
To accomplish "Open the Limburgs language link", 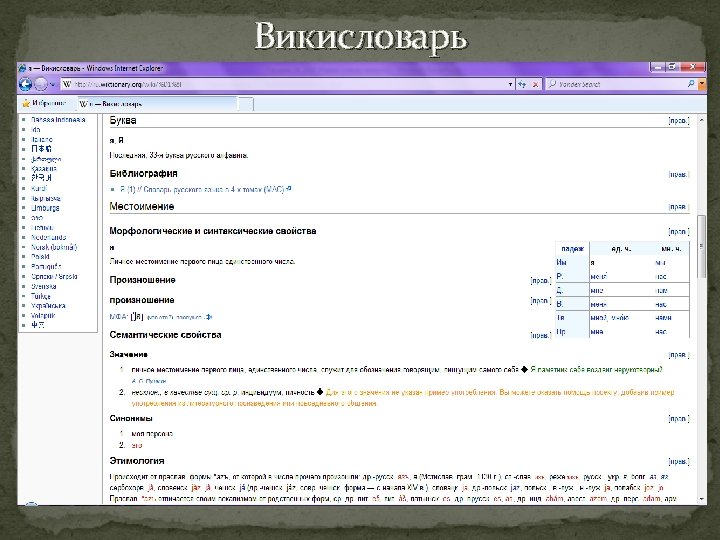I will click(45, 208).
